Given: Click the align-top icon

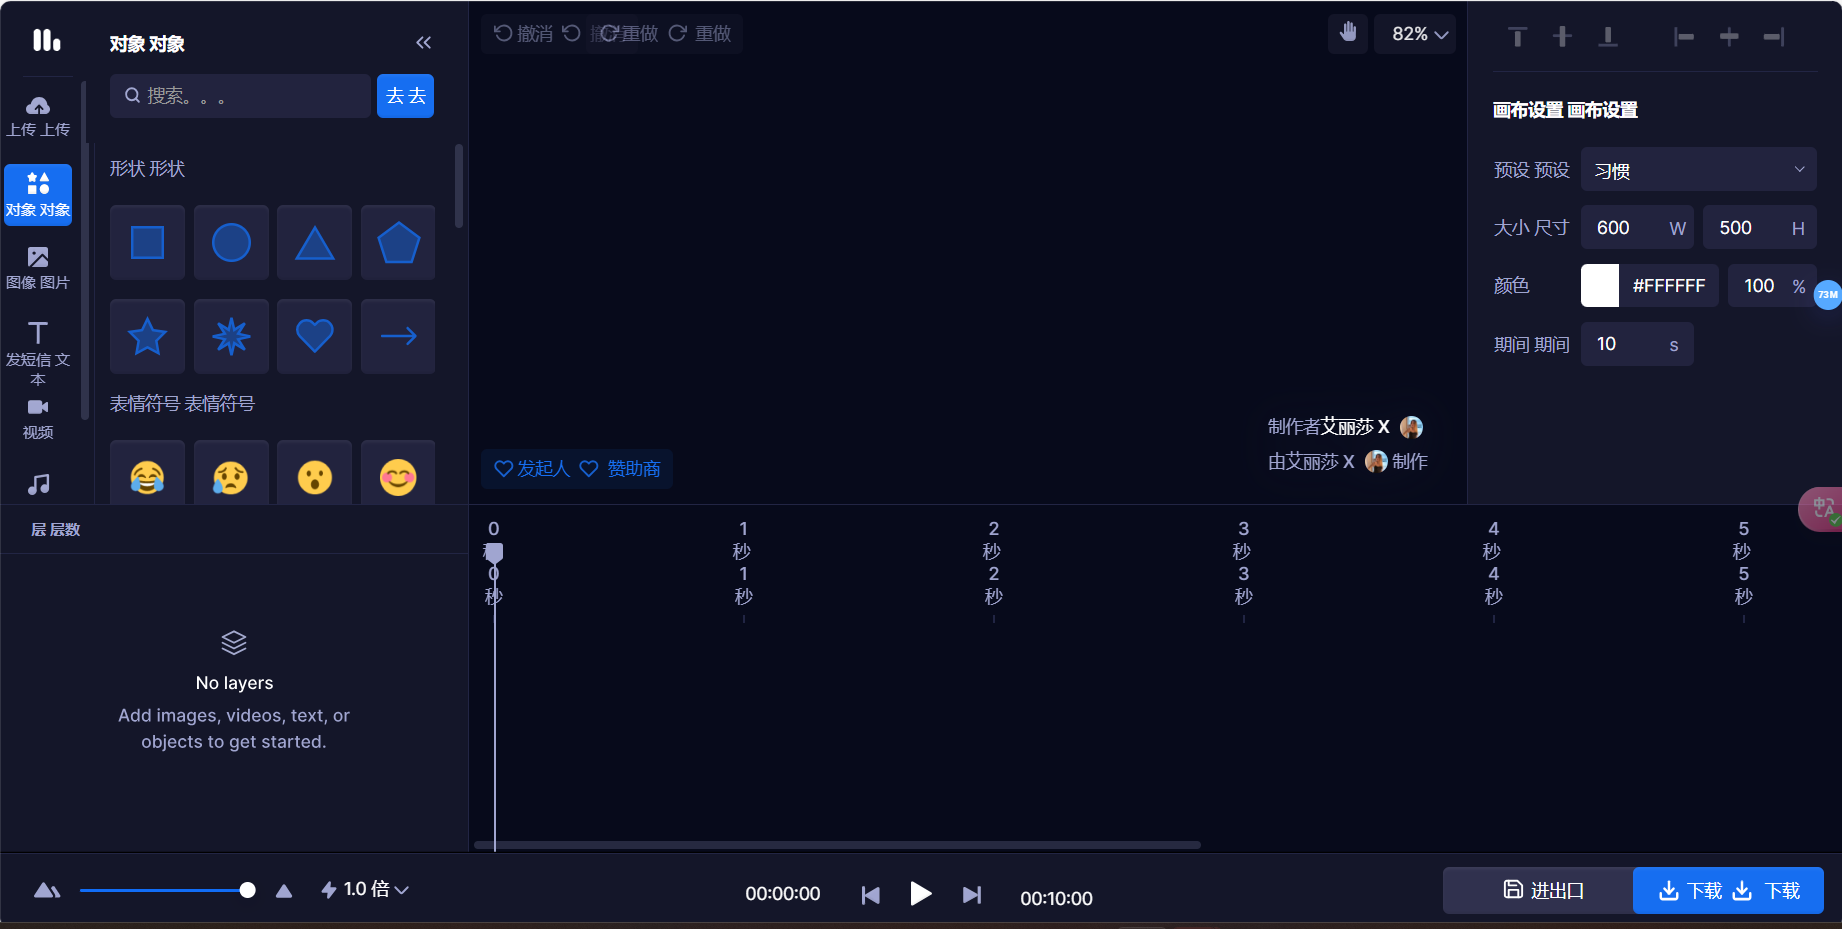Looking at the screenshot, I should point(1516,36).
